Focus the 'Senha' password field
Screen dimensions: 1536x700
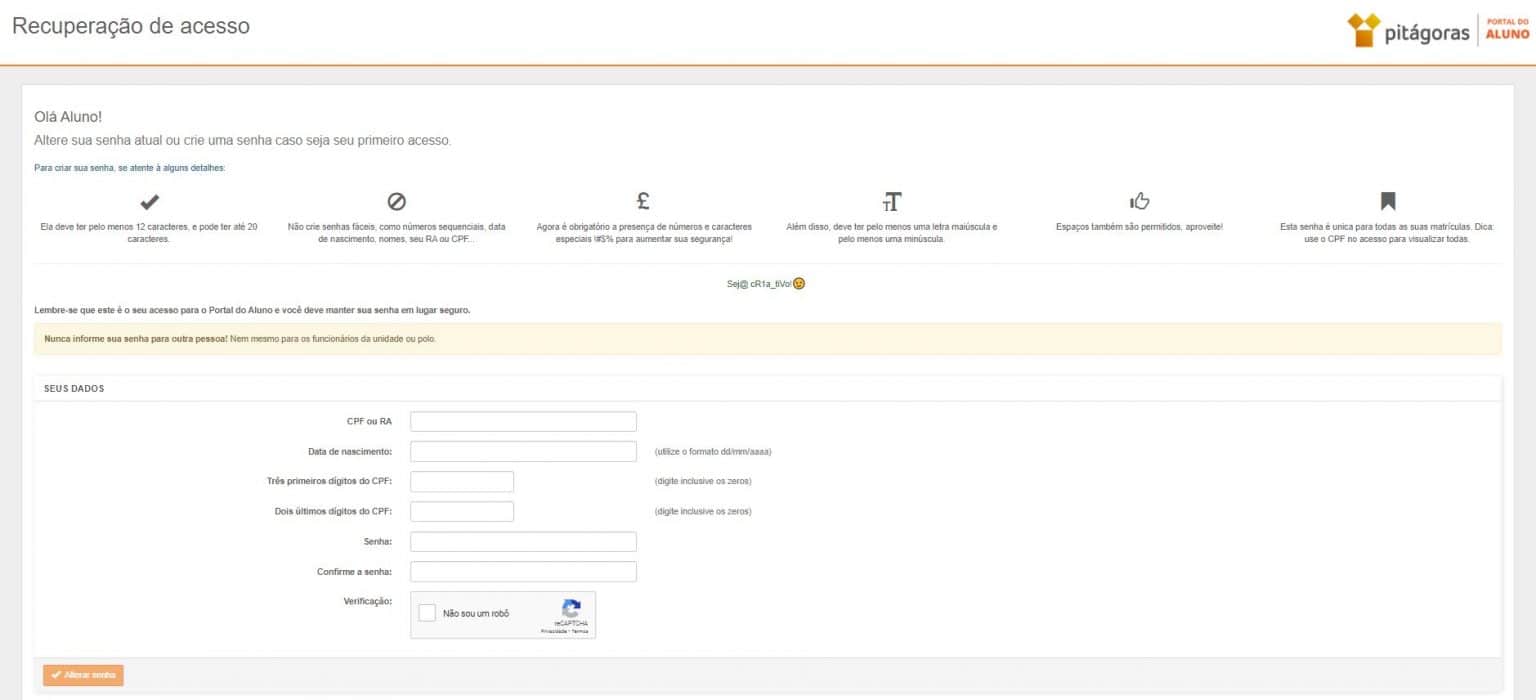click(x=523, y=541)
